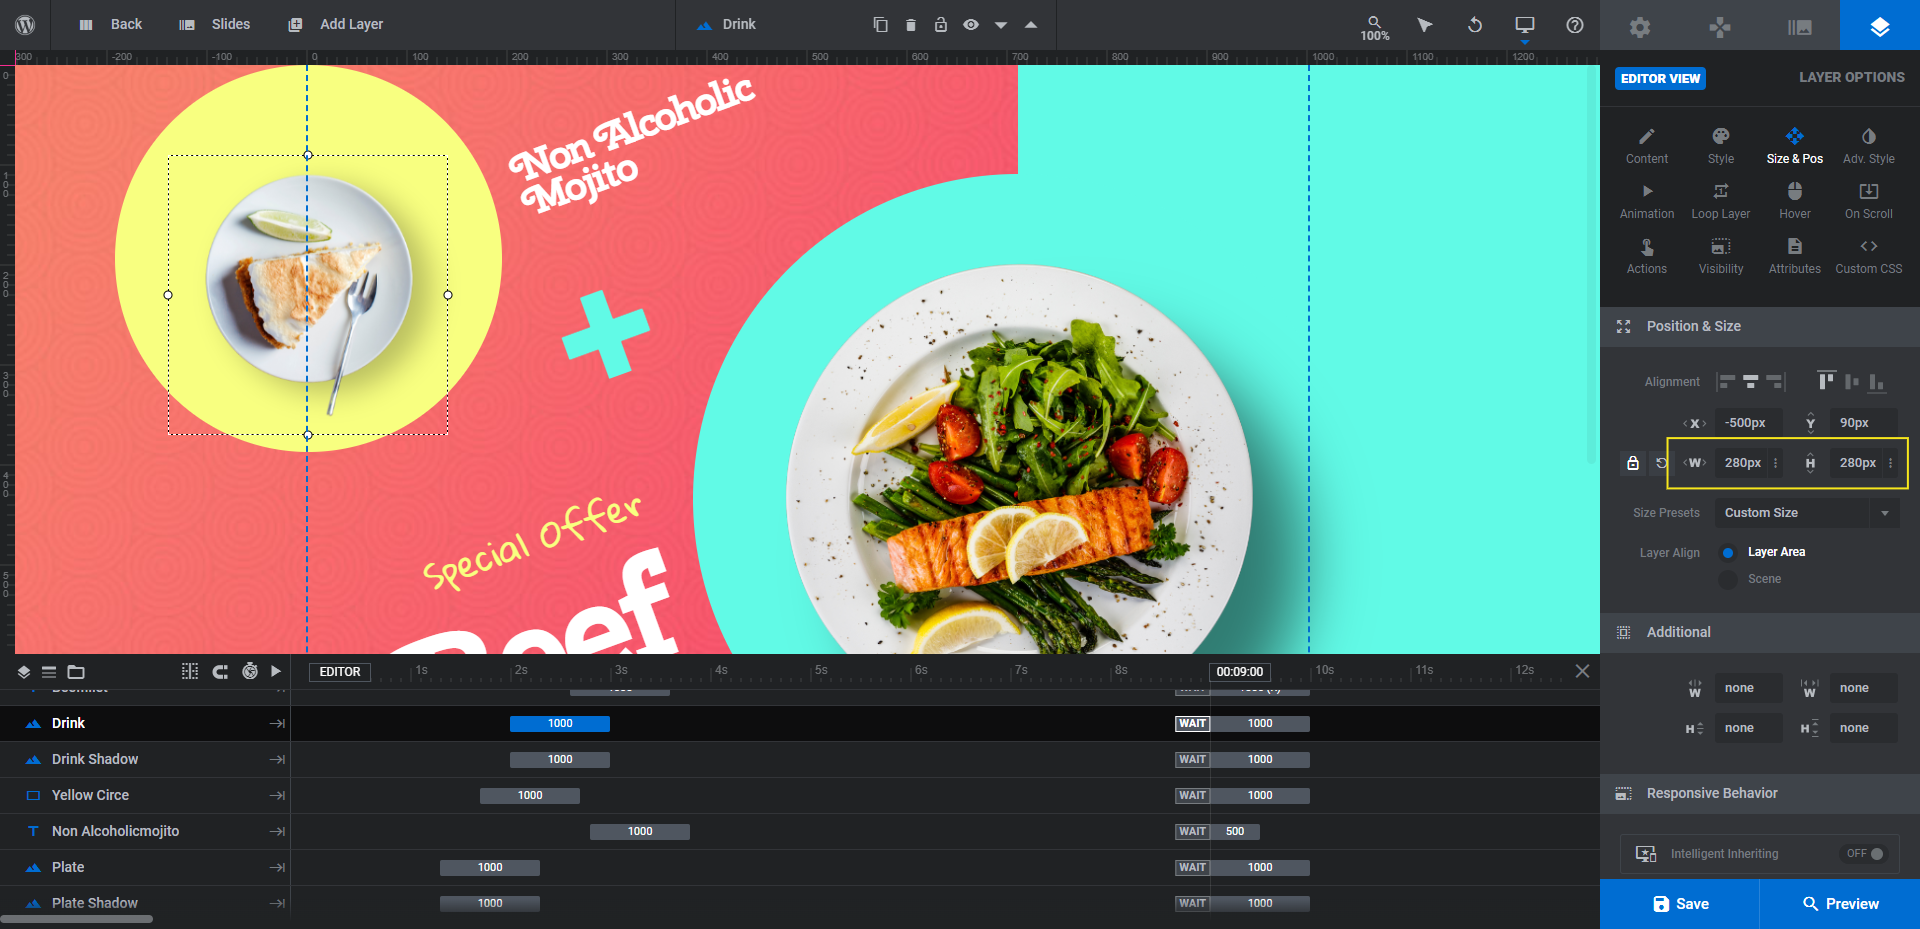The height and width of the screenshot is (929, 1920).
Task: Toggle the aspect ratio lock icon
Action: click(1633, 463)
